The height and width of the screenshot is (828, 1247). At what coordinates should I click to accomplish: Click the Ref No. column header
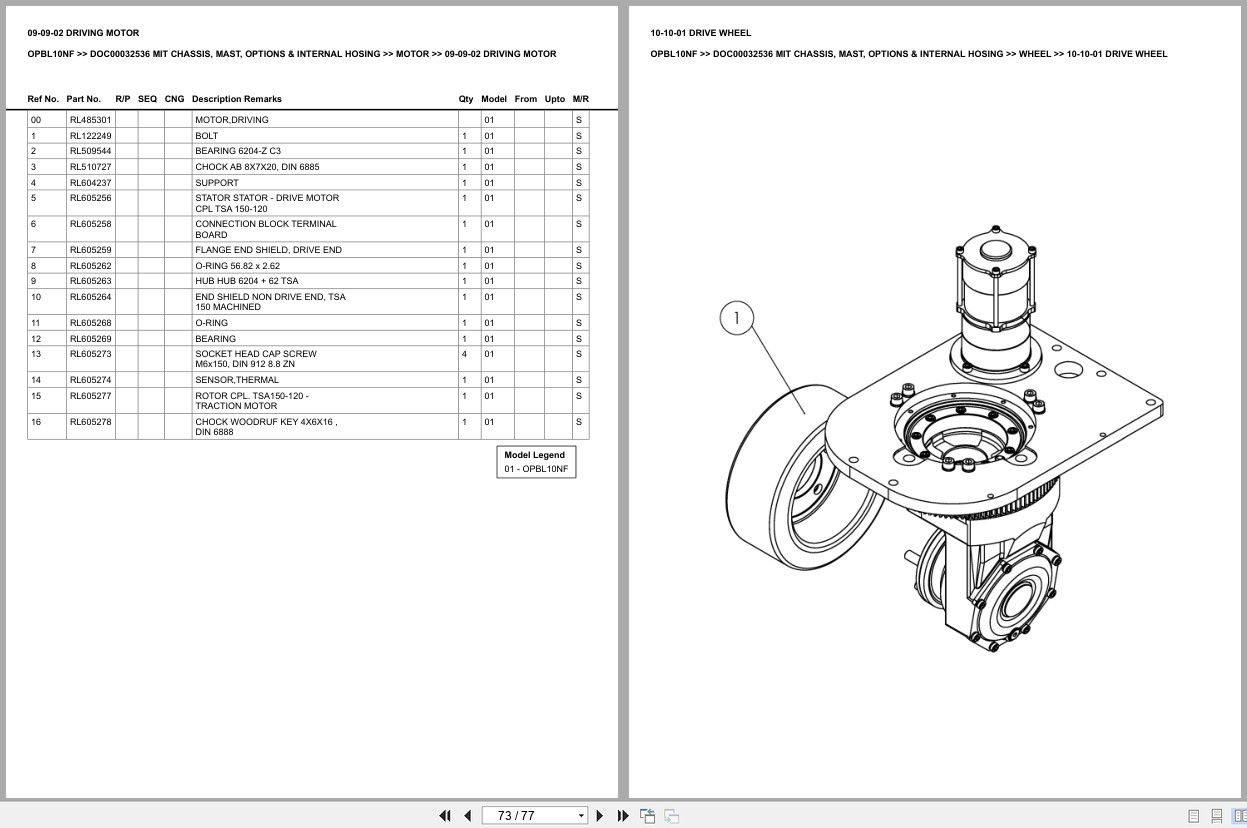point(43,99)
